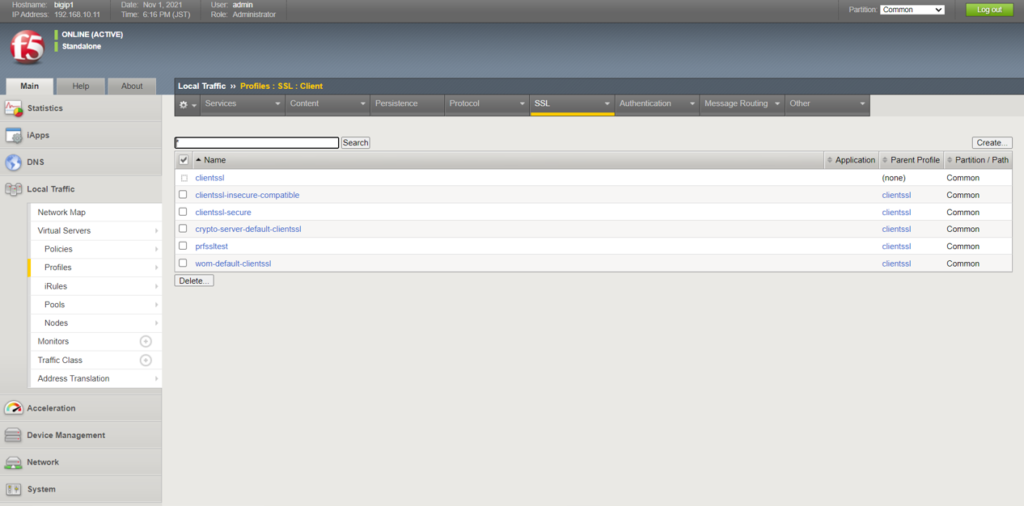Open the Statistics section icon
The width and height of the screenshot is (1024, 506).
pyautogui.click(x=13, y=108)
